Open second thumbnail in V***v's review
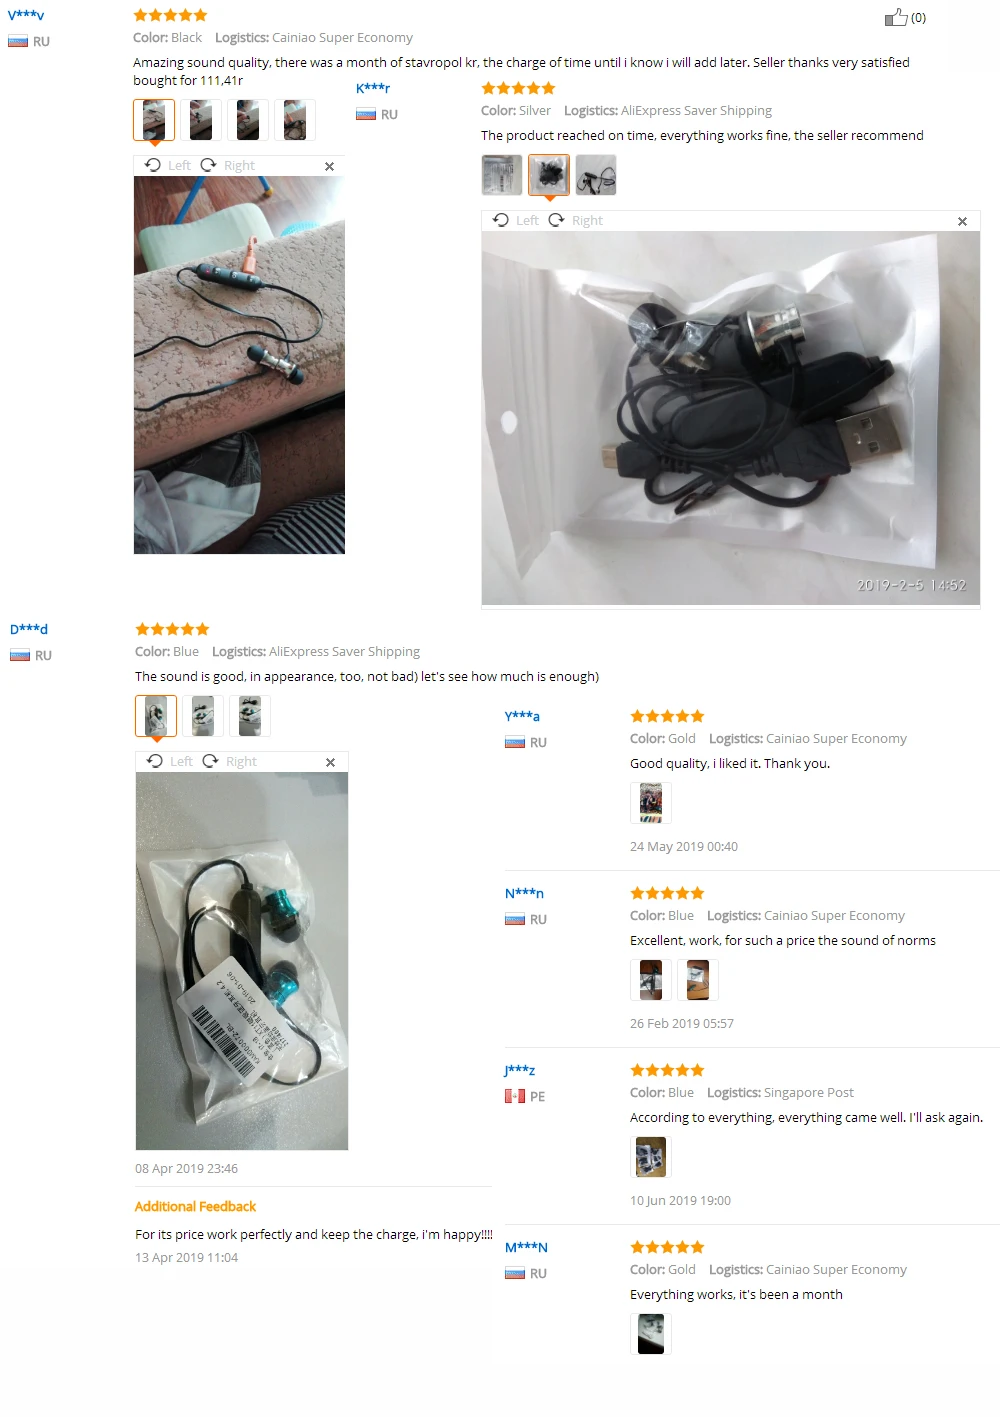This screenshot has width=1000, height=1417. point(201,120)
